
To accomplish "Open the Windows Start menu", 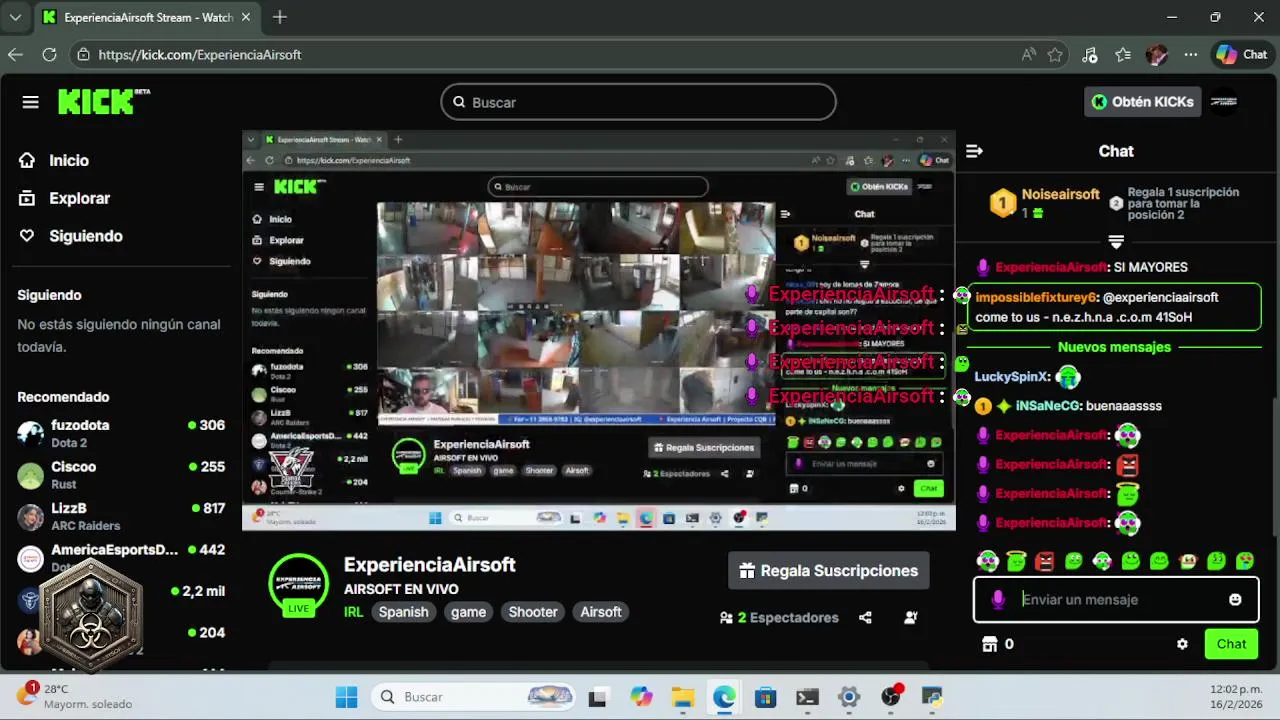I will (x=346, y=696).
